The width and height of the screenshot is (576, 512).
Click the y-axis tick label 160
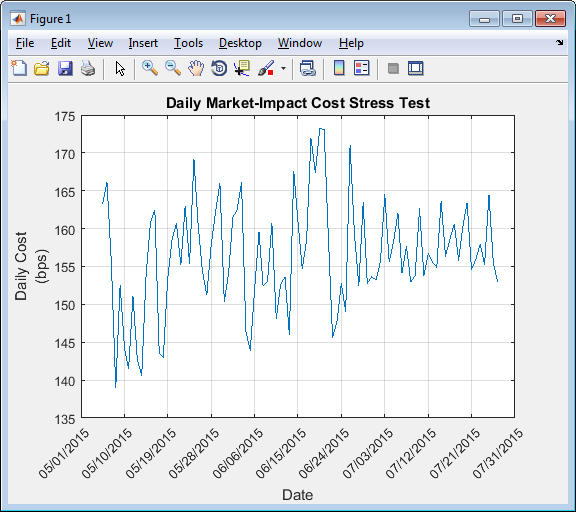point(65,230)
